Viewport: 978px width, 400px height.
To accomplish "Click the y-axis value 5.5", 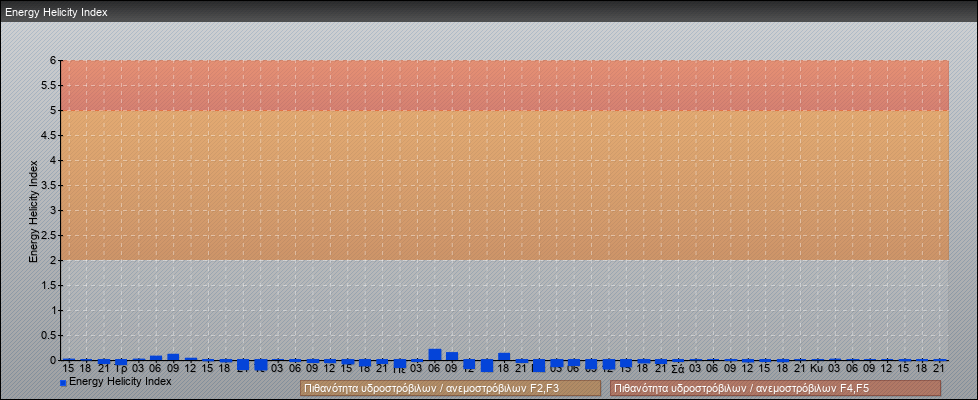I will (49, 85).
